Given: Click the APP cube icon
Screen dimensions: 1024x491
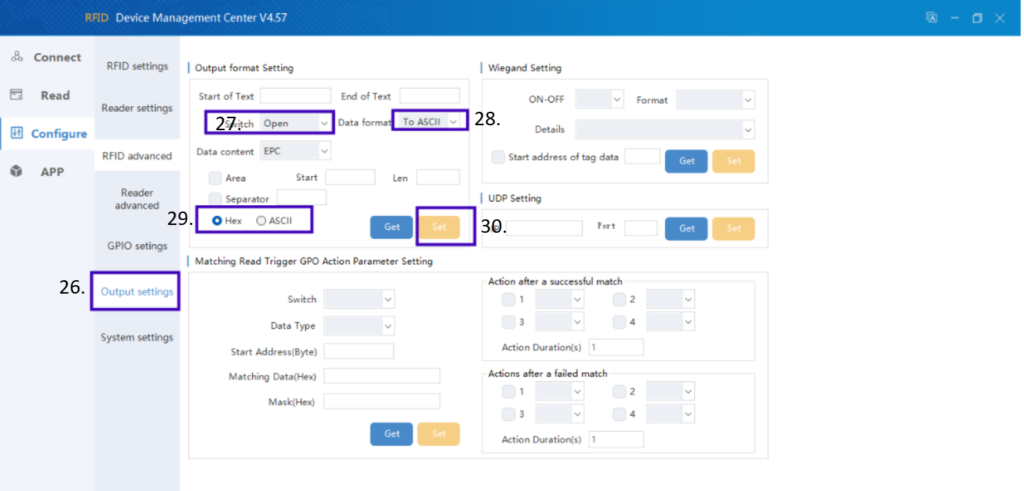Looking at the screenshot, I should (17, 171).
